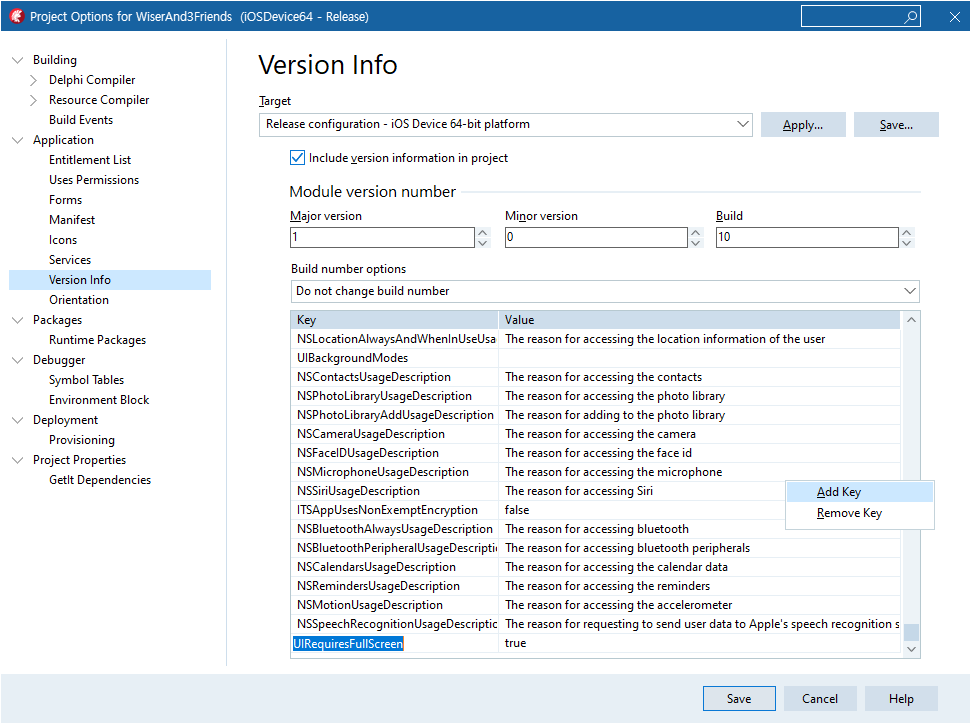The width and height of the screenshot is (970, 726).
Task: Click the Value column header
Action: tap(700, 320)
